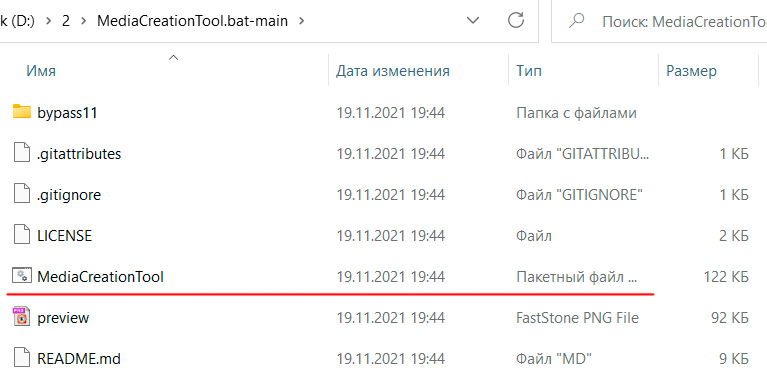Sort by the Дата изменения column header
767x386 pixels.
392,71
